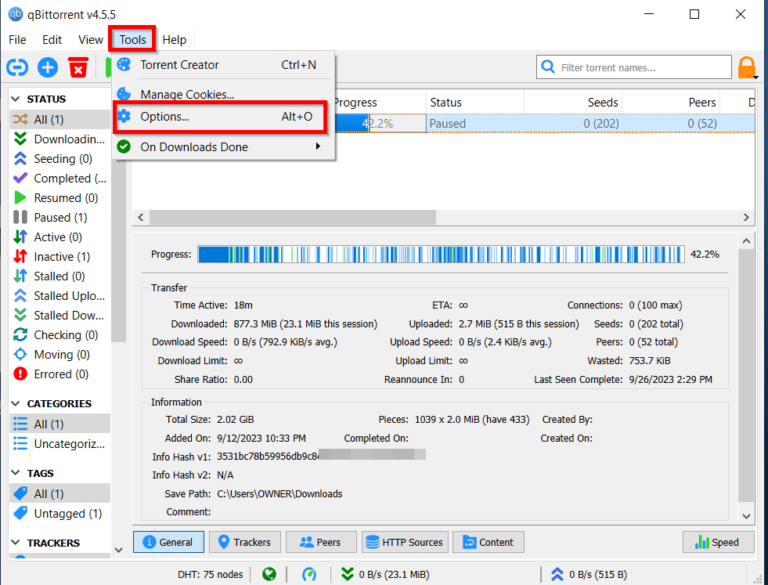Filter by Errored (0) status
The image size is (768, 585).
60,374
